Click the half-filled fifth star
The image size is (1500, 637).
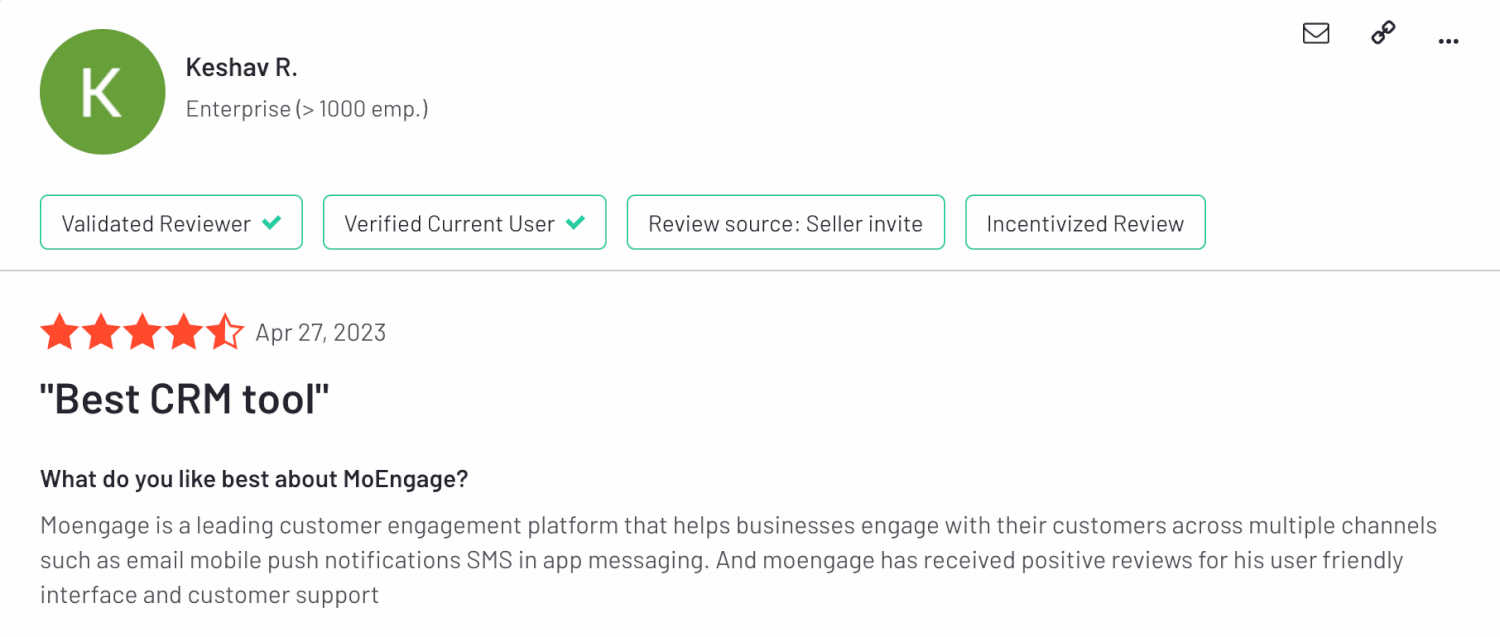(224, 332)
